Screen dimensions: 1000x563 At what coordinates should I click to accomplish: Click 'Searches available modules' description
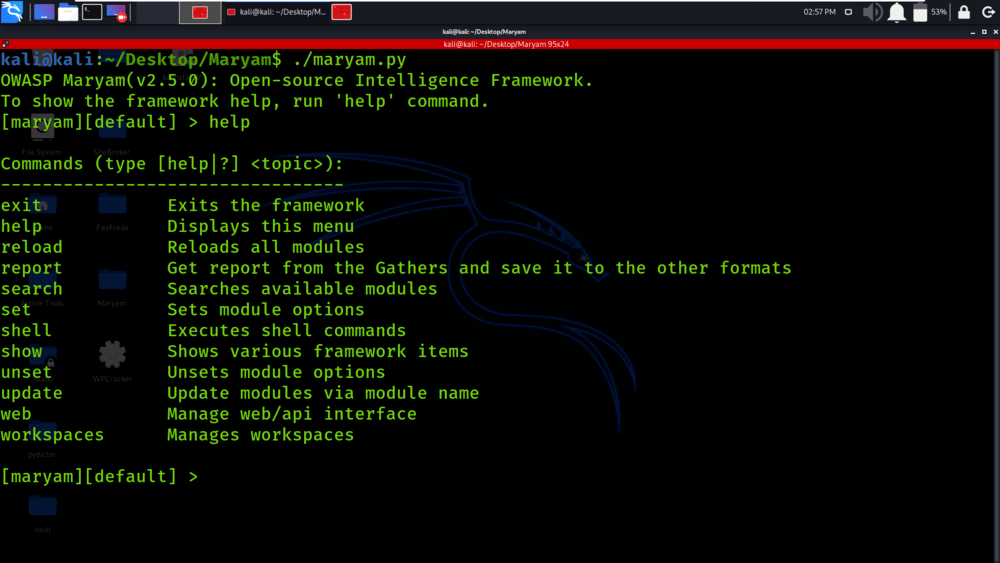[x=302, y=289]
